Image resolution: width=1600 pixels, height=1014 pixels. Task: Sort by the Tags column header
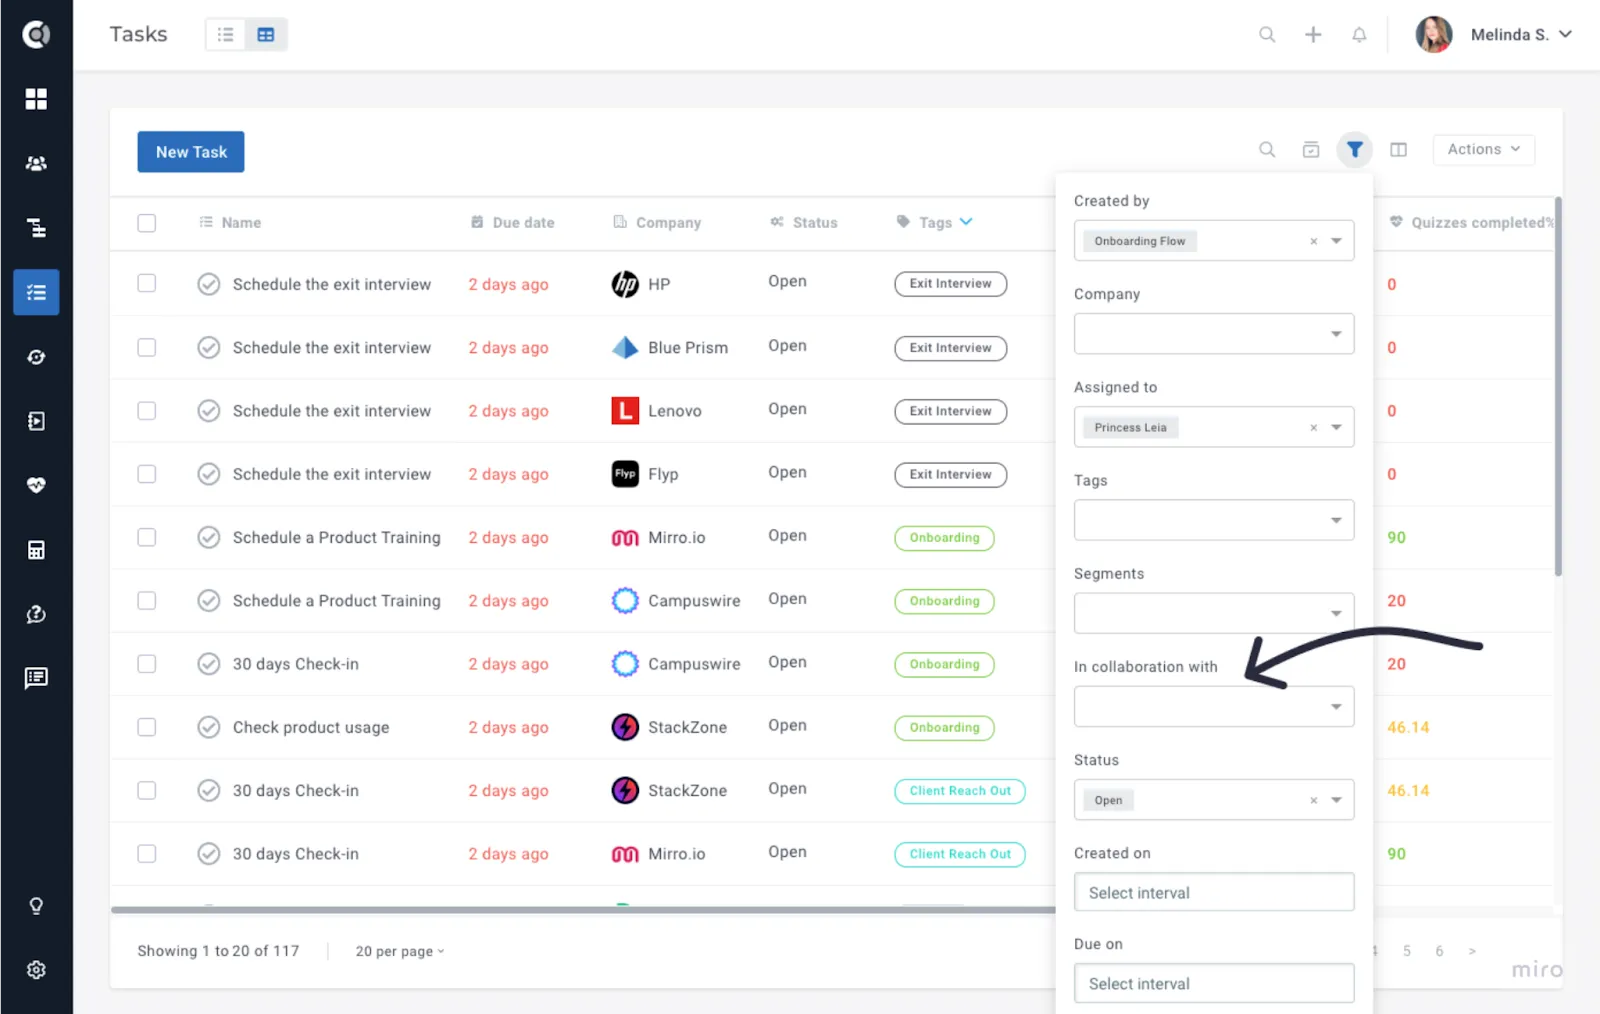934,222
